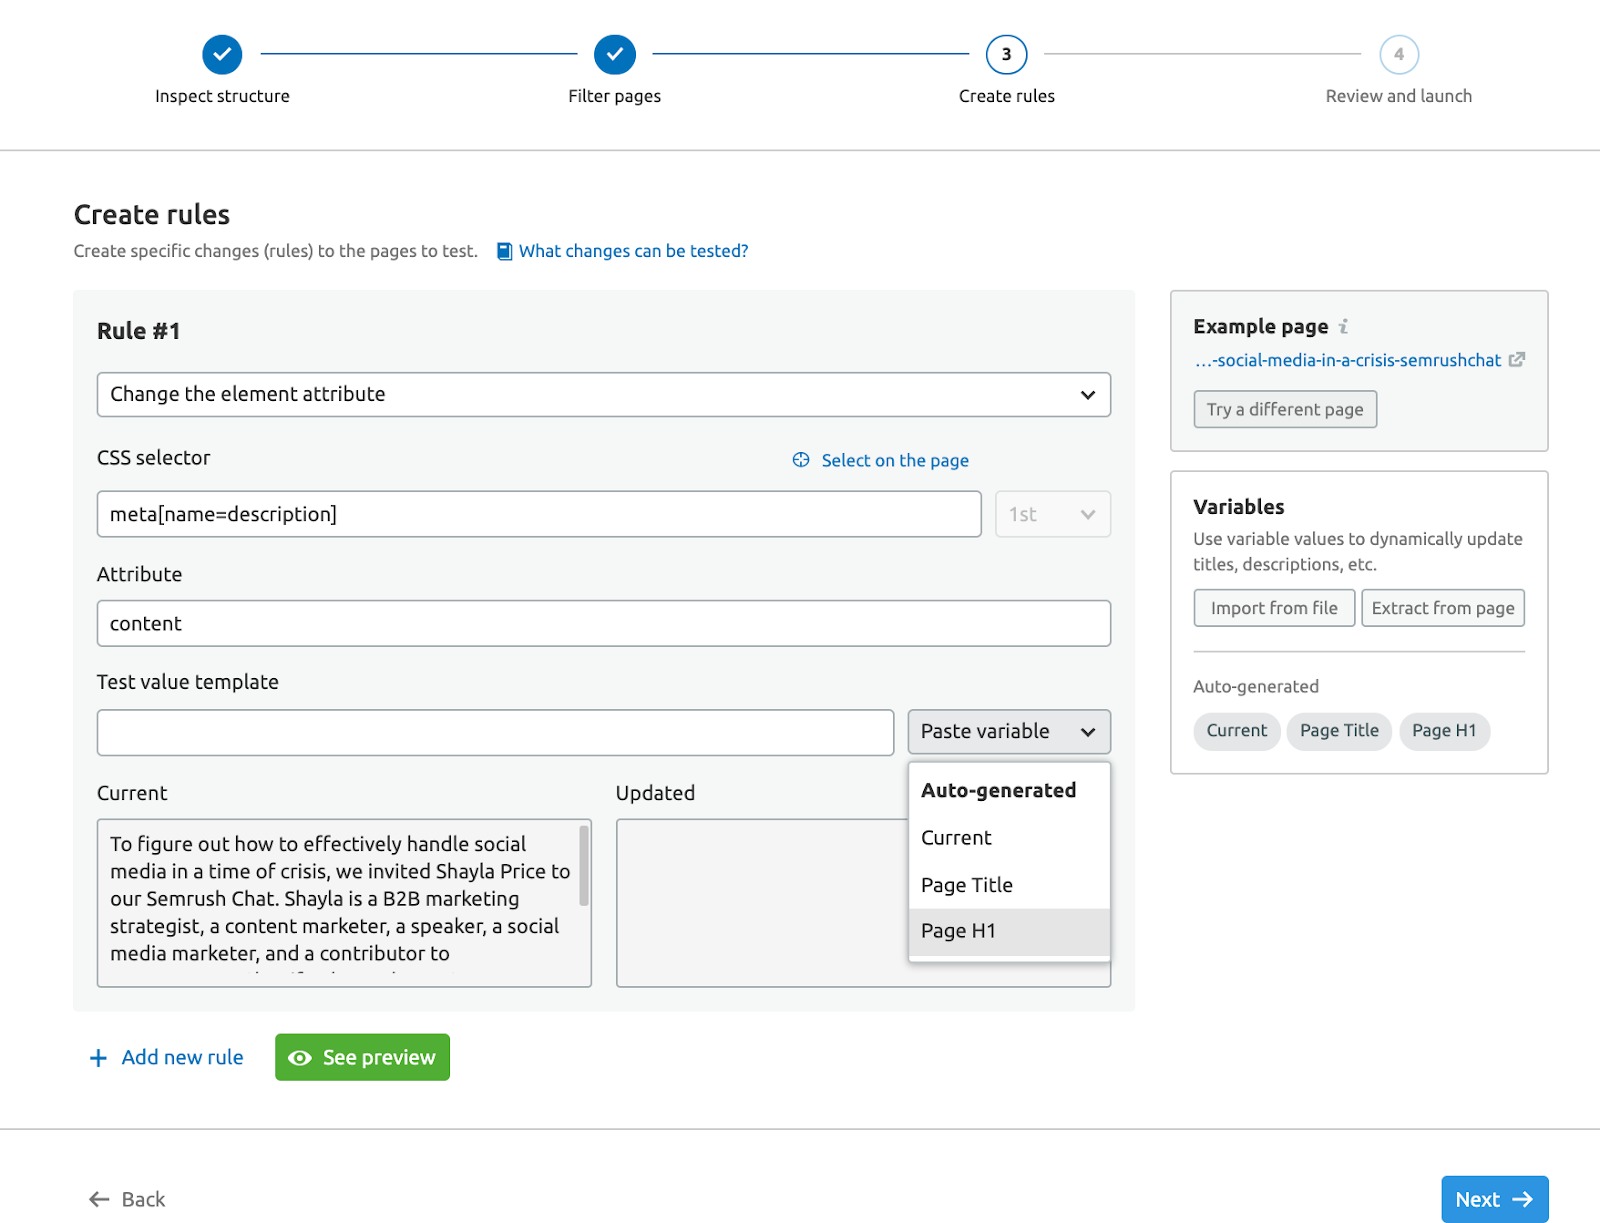Click Extract from page button
The height and width of the screenshot is (1223, 1600).
click(x=1443, y=608)
